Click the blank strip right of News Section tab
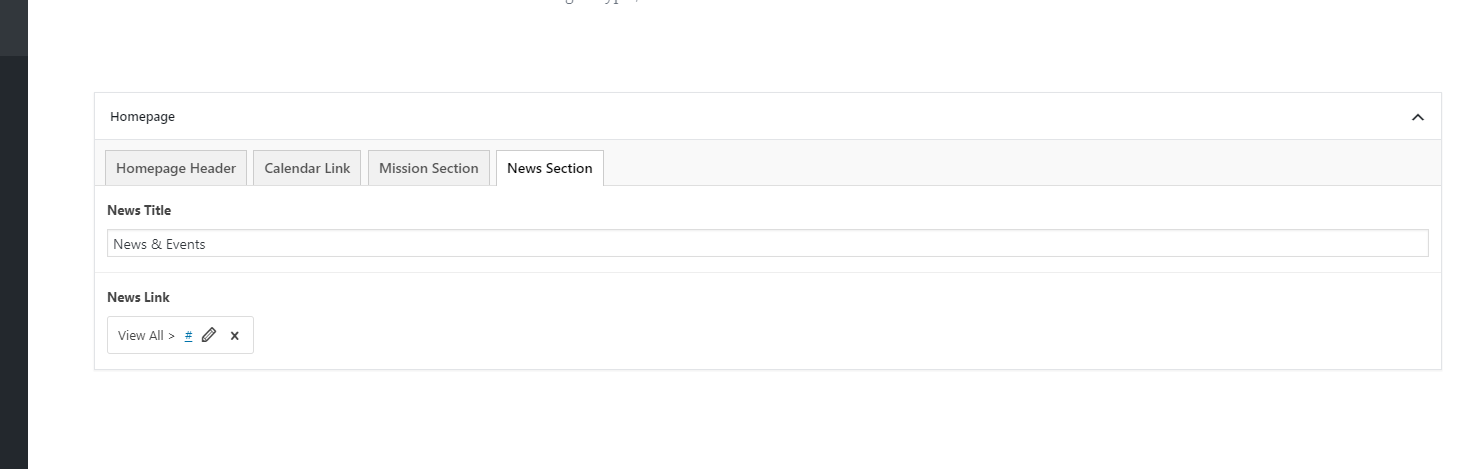This screenshot has width=1477, height=469. tap(1000, 163)
